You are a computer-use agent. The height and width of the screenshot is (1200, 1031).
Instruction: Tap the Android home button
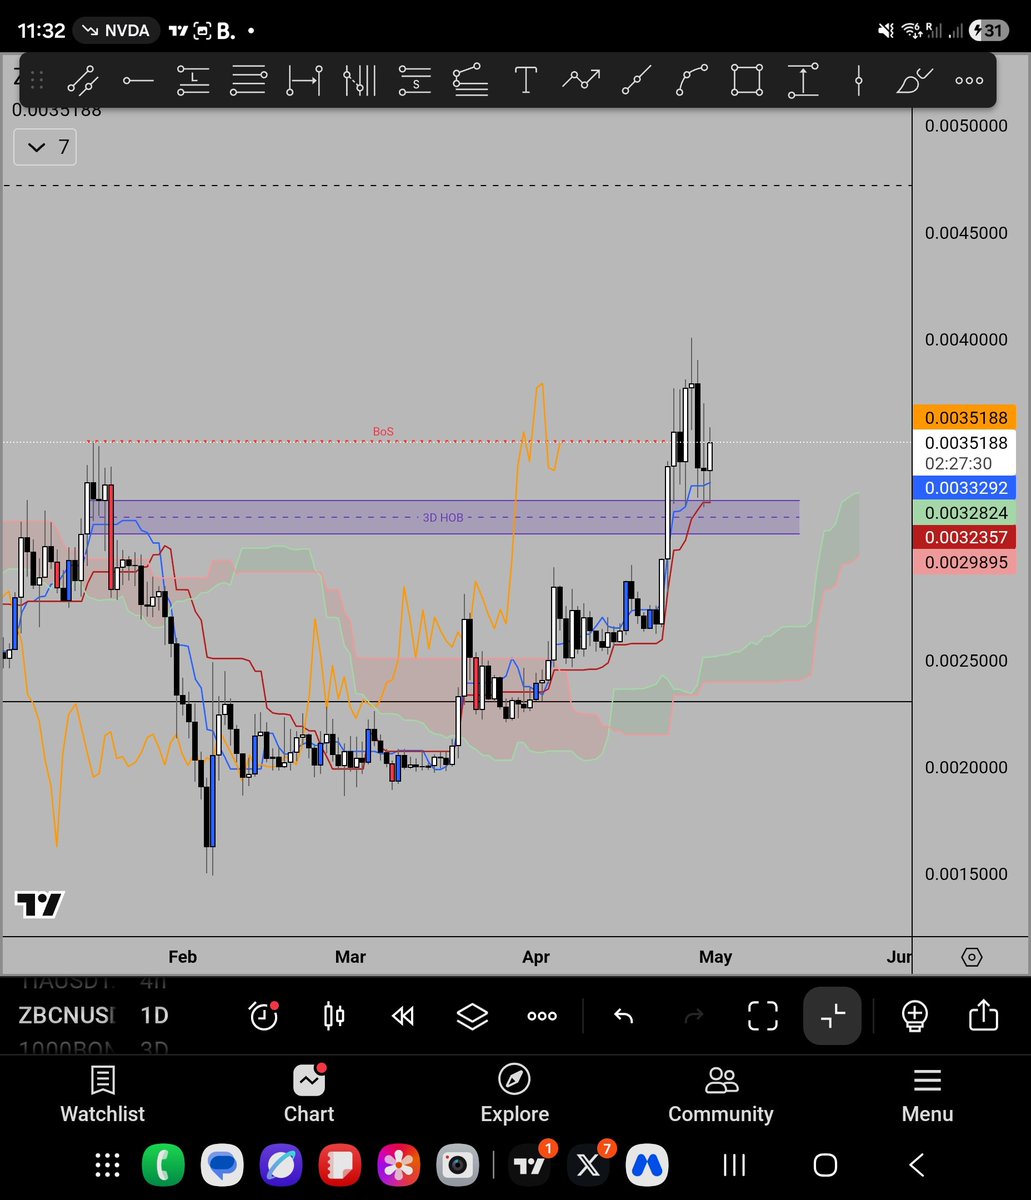[x=825, y=1165]
